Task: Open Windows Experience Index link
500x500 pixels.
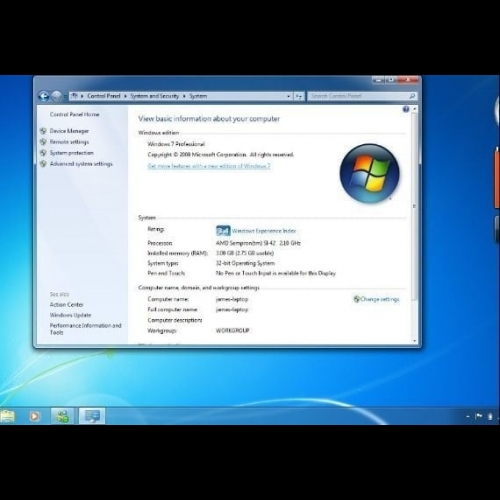Action: point(264,231)
